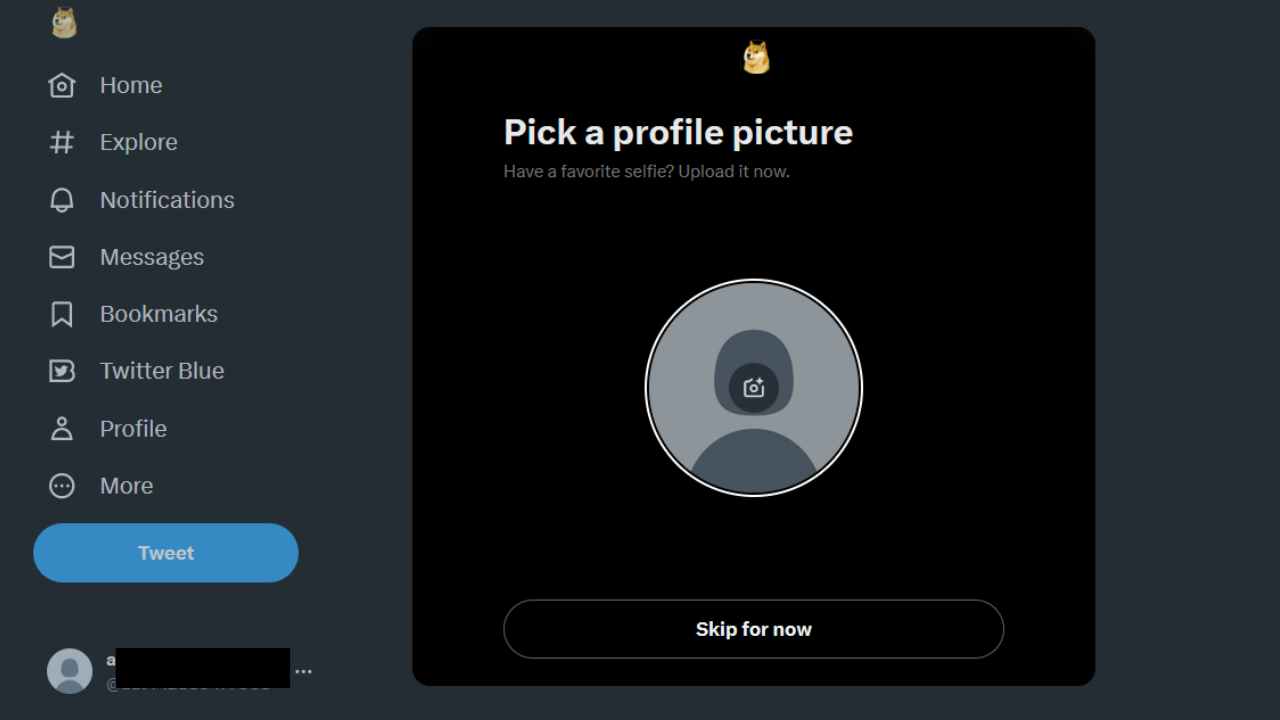Viewport: 1280px width, 720px height.
Task: Choose Skip for now
Action: coord(754,629)
